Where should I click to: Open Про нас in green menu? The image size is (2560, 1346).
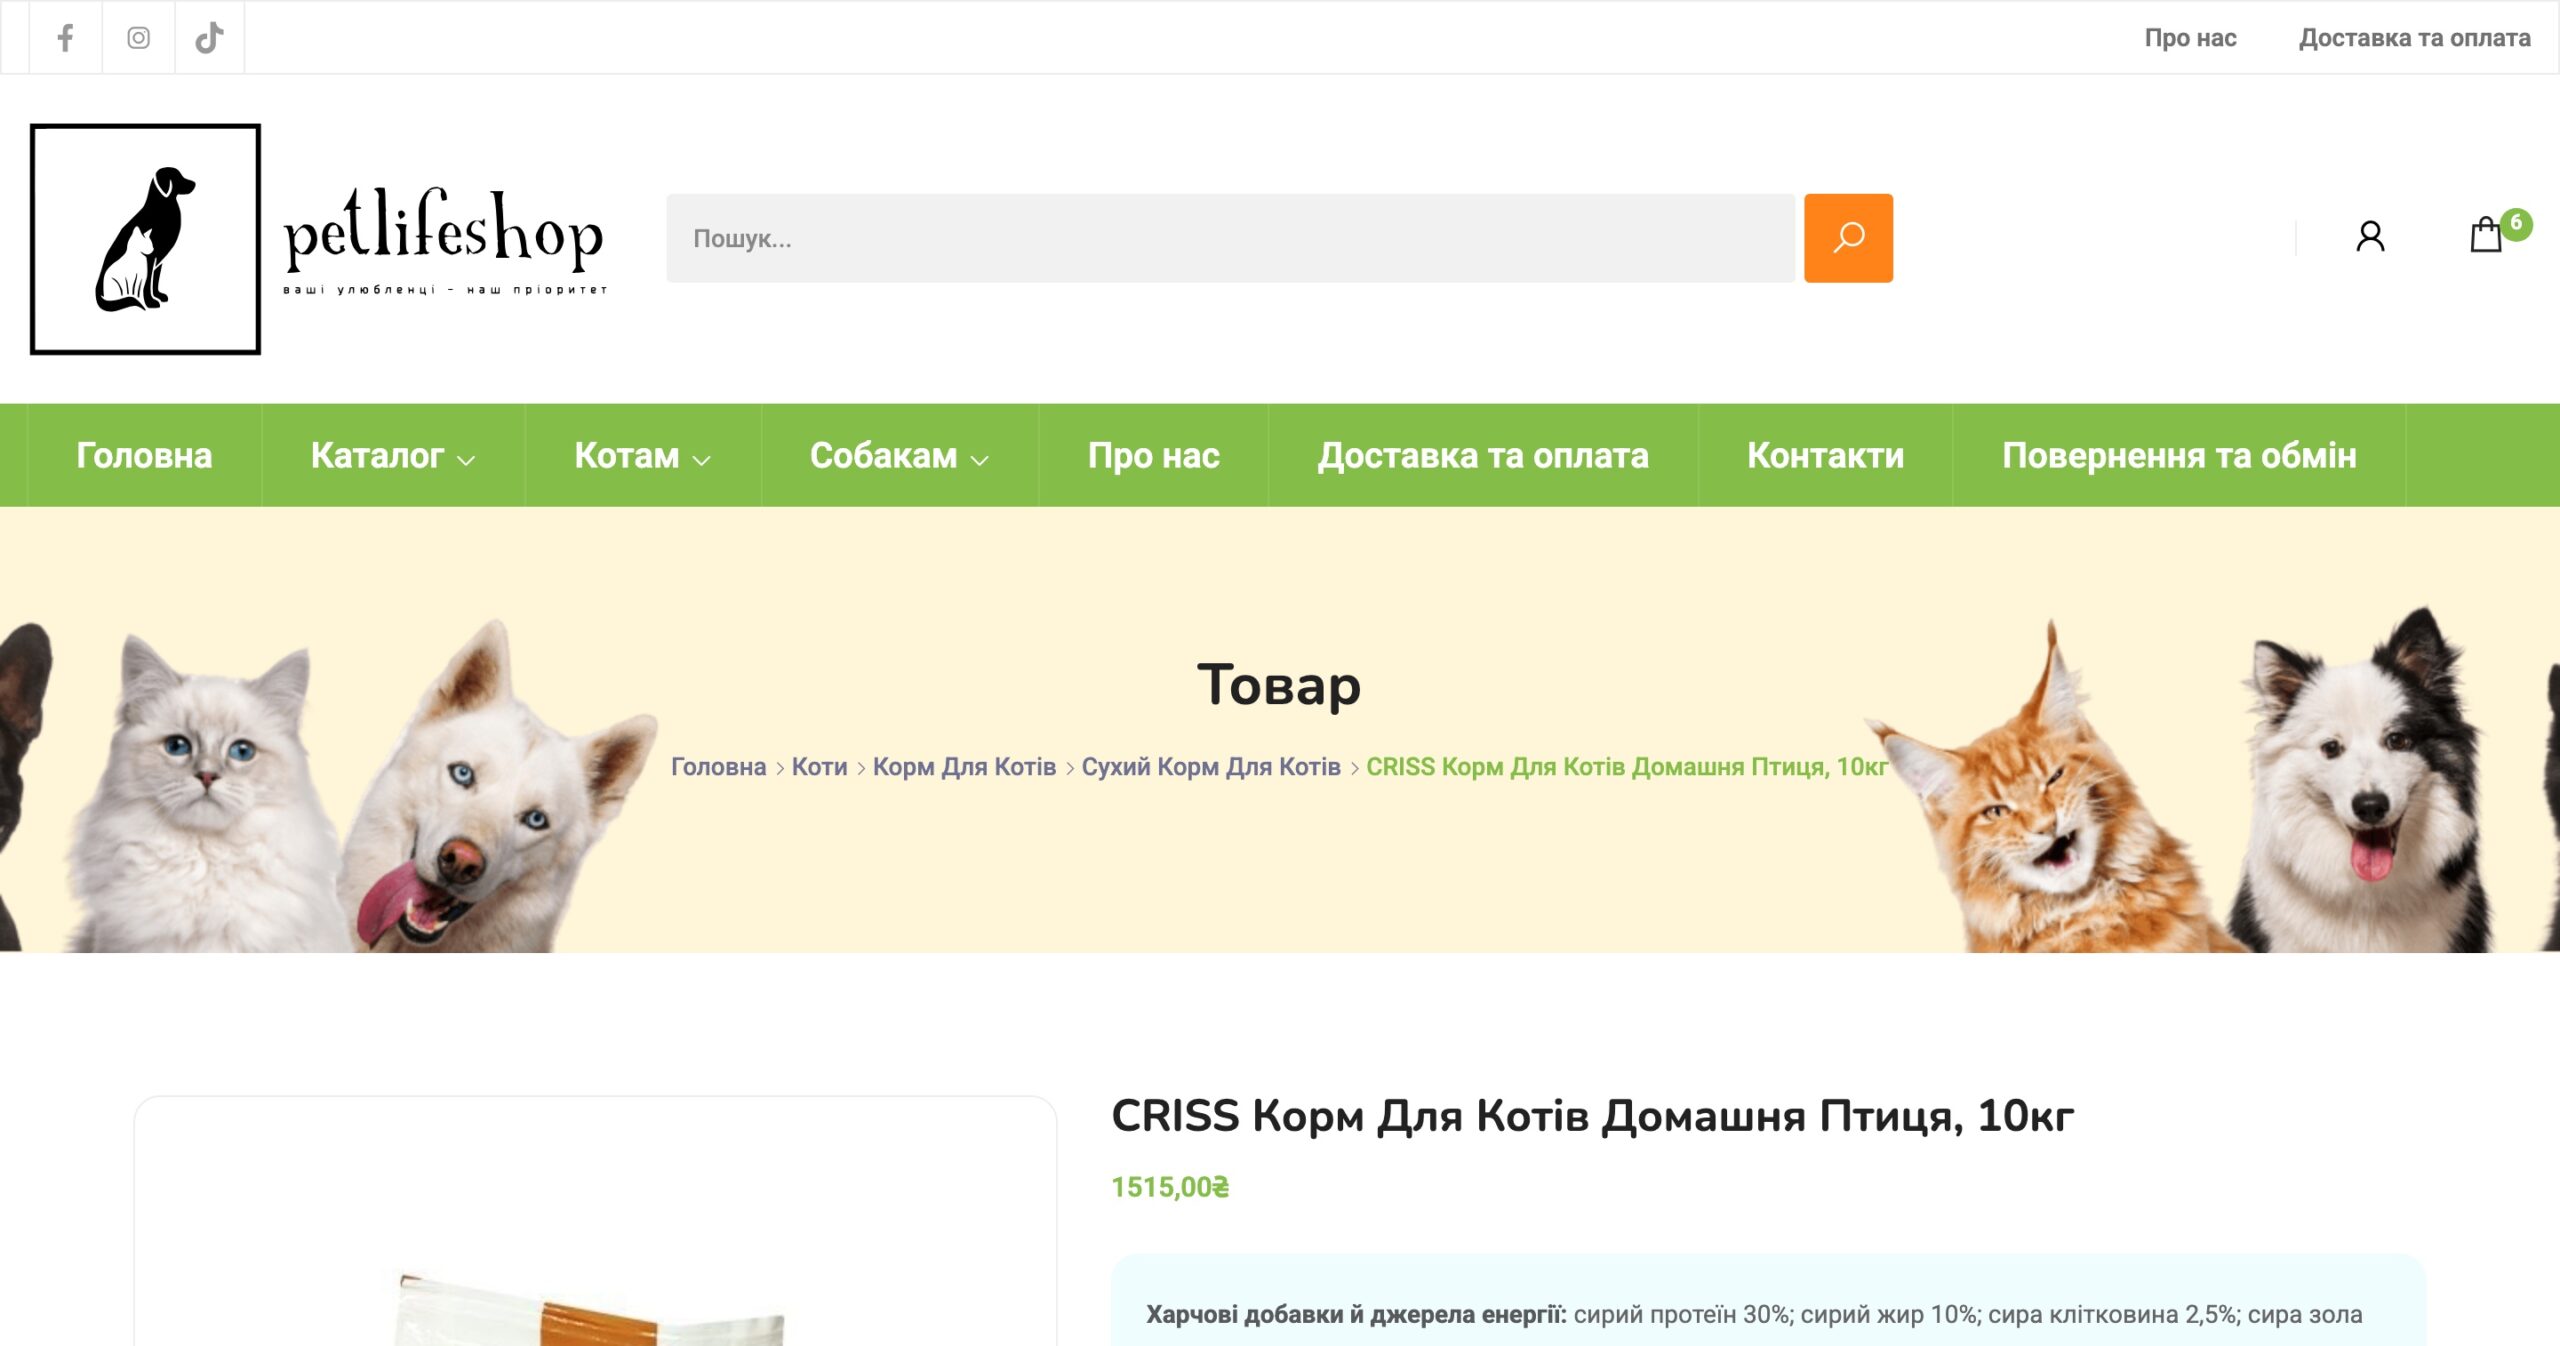tap(1153, 455)
